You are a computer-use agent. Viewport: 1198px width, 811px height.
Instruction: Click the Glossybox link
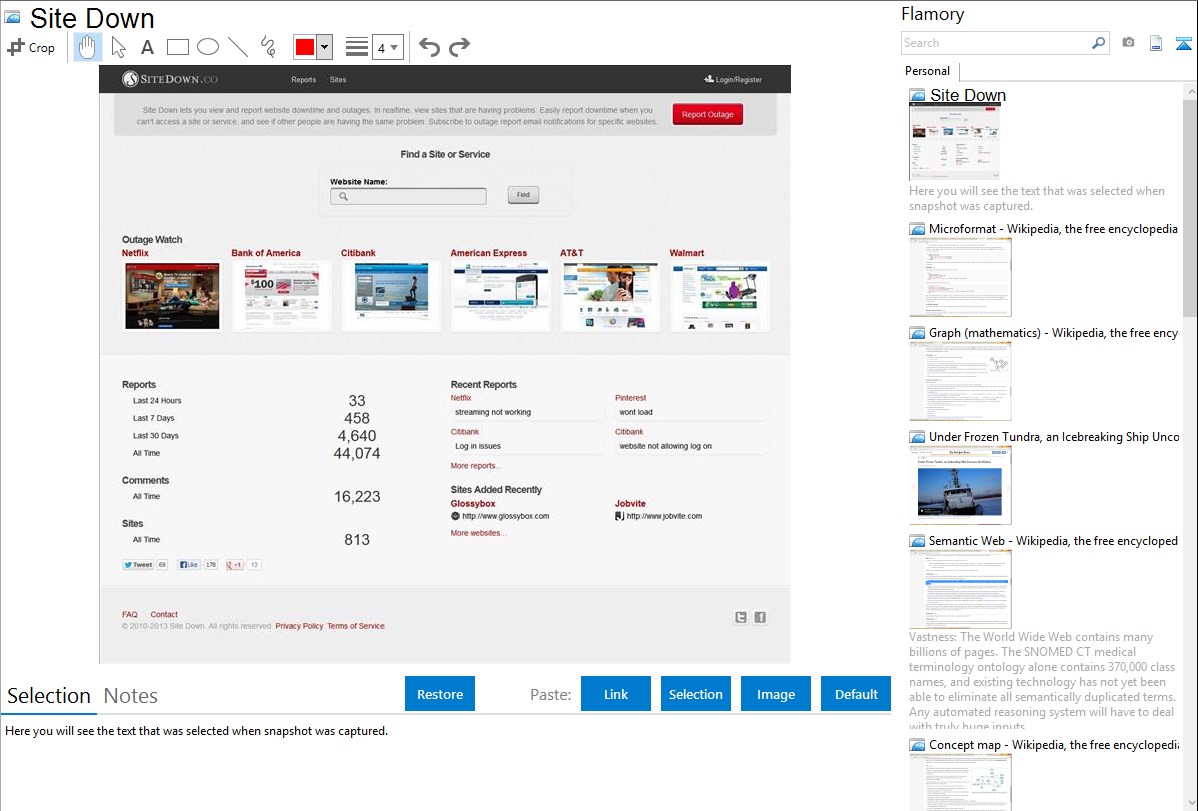tap(473, 504)
